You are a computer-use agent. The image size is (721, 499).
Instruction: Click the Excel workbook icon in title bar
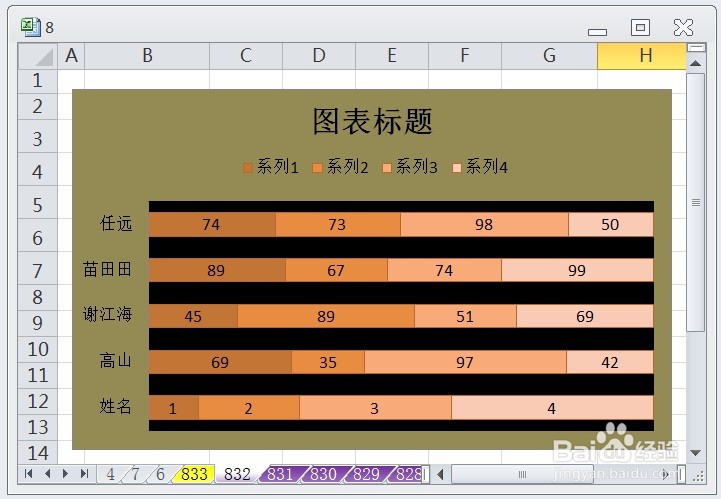(30, 27)
